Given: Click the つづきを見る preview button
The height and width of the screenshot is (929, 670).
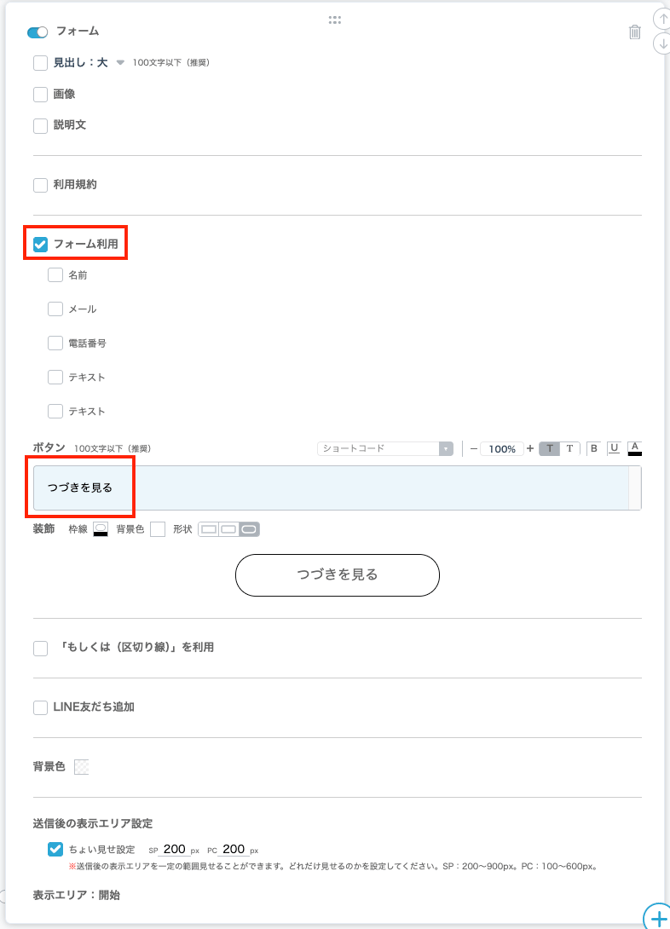Looking at the screenshot, I should tap(337, 575).
